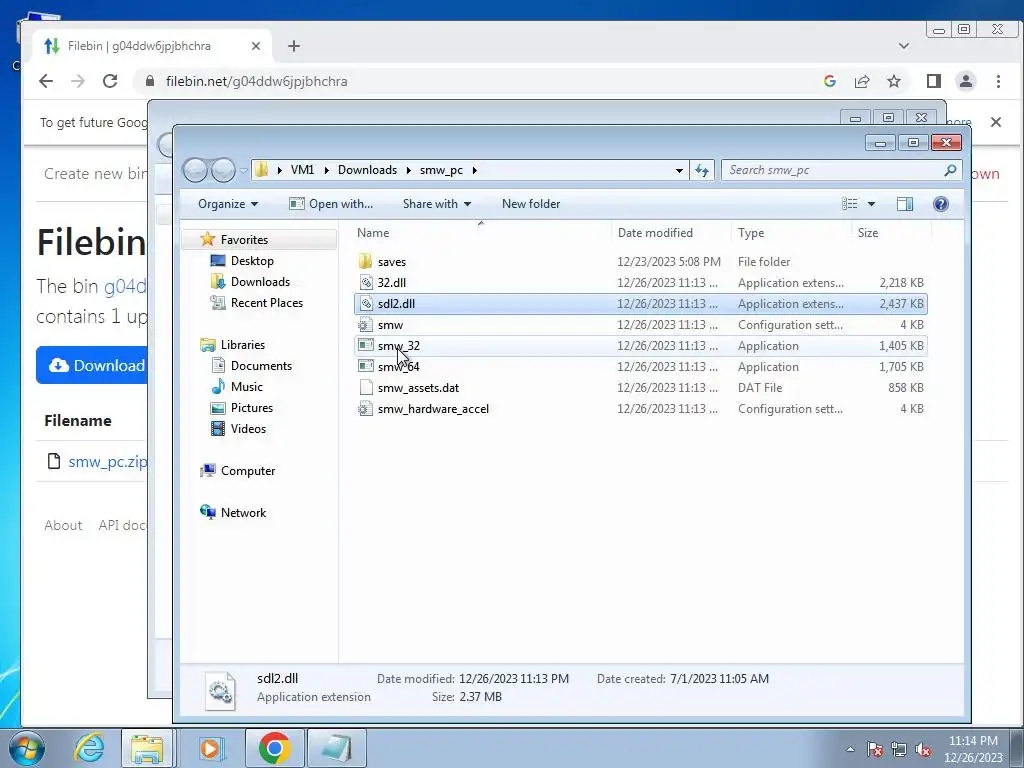Select the smw configuration file
The height and width of the screenshot is (768, 1024).
click(390, 325)
